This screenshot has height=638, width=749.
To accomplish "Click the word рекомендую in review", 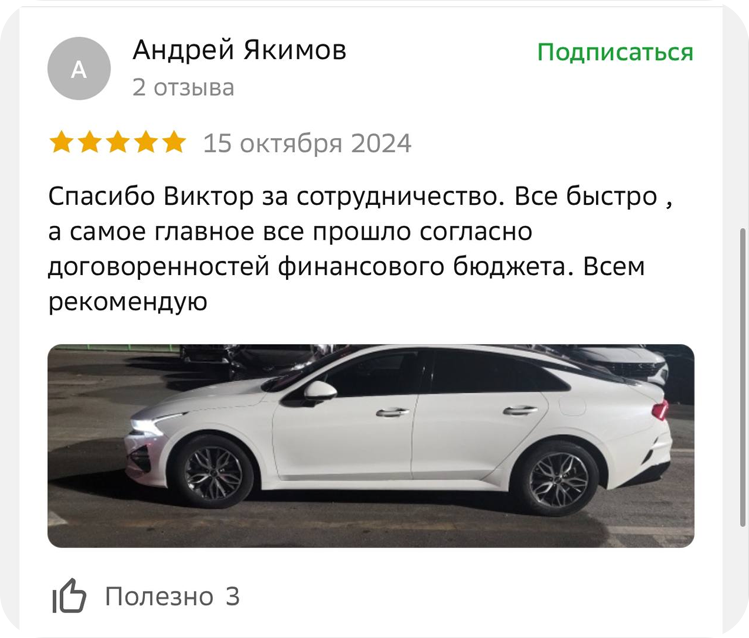I will [x=128, y=302].
